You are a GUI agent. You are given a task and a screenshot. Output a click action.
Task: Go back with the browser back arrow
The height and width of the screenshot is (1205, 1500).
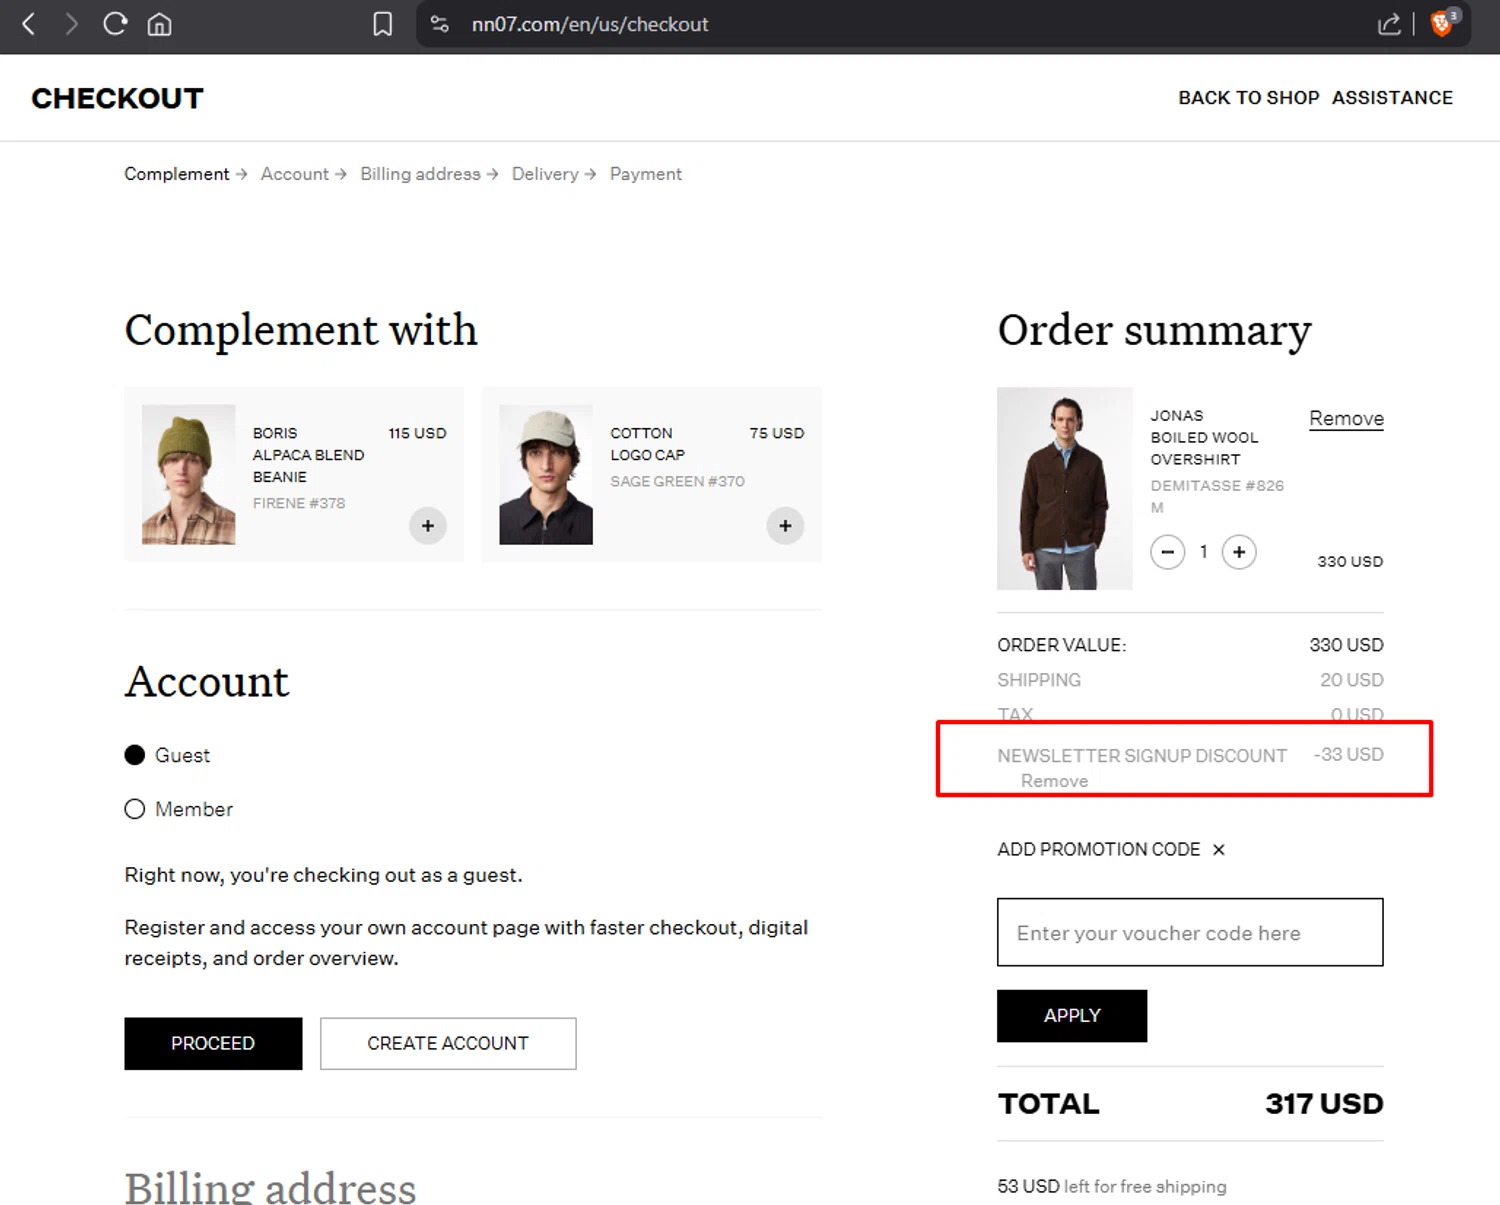[28, 24]
